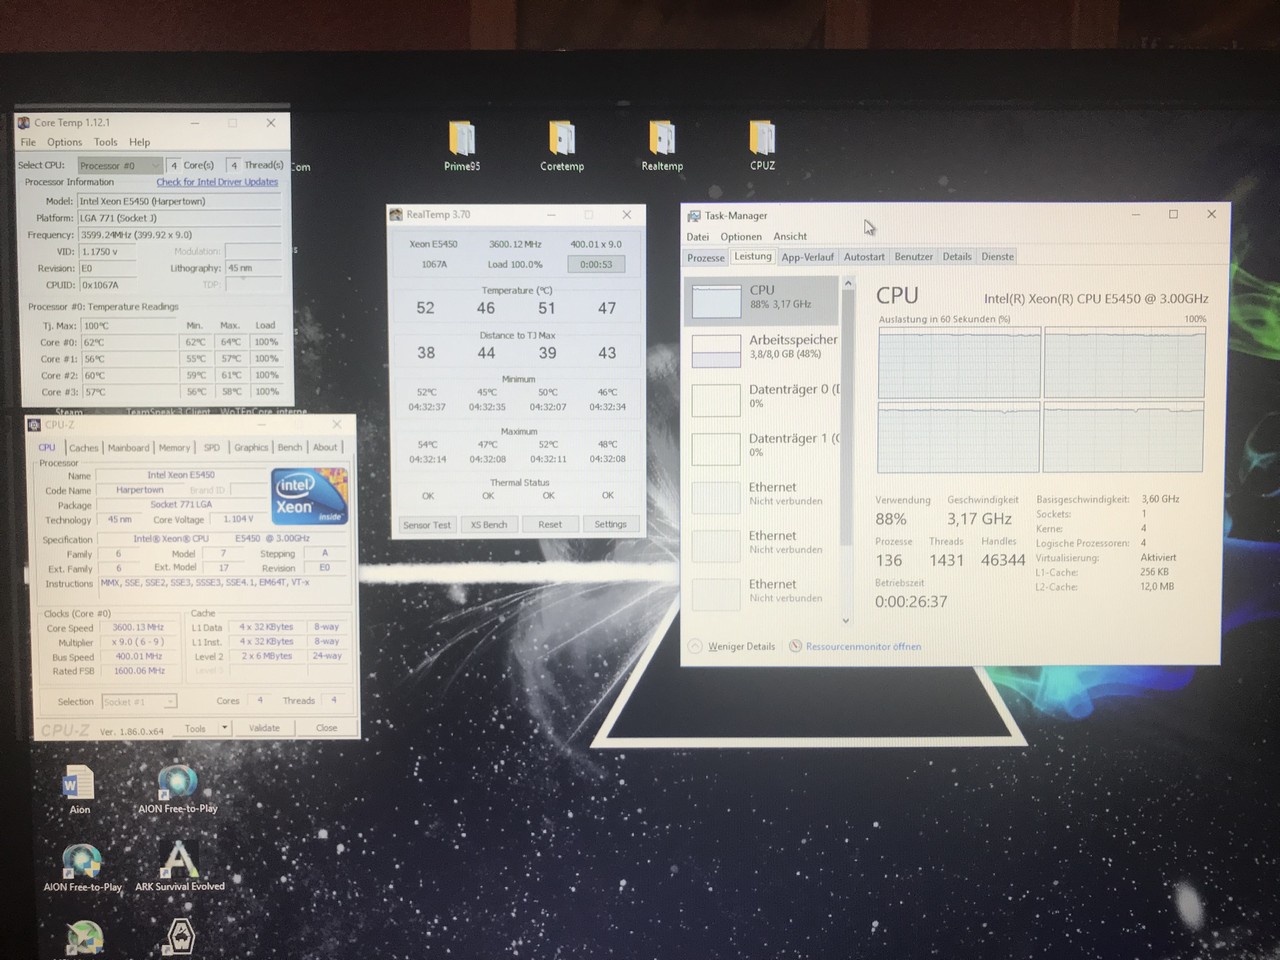Click the Core Temp title bar icon
Screen dimensions: 1280x960
[x=24, y=123]
